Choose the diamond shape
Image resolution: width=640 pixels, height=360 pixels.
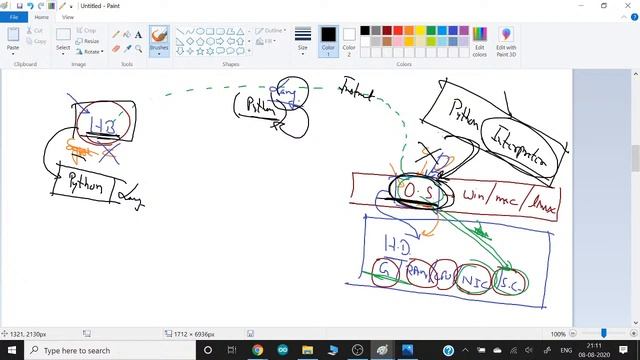[x=190, y=41]
